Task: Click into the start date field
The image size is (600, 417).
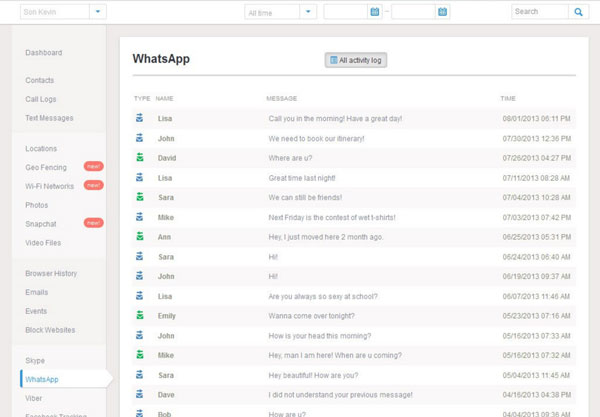Action: point(346,12)
